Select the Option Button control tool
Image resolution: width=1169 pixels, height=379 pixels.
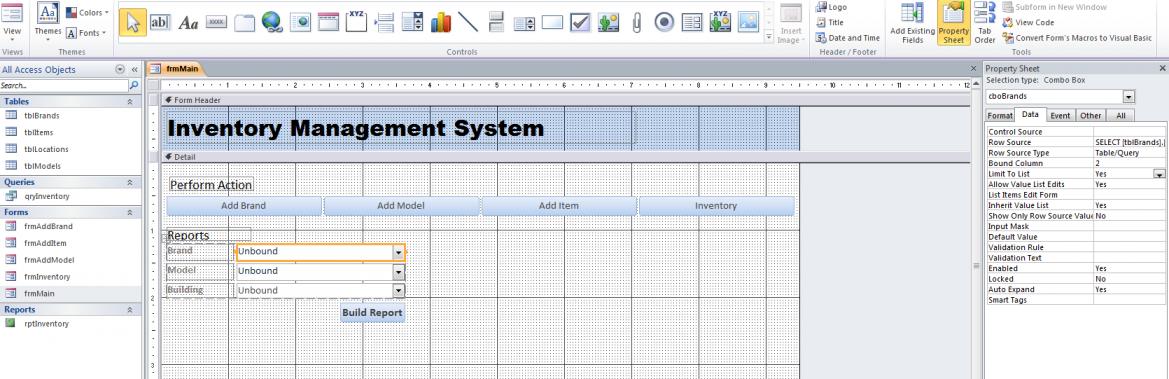click(x=664, y=22)
